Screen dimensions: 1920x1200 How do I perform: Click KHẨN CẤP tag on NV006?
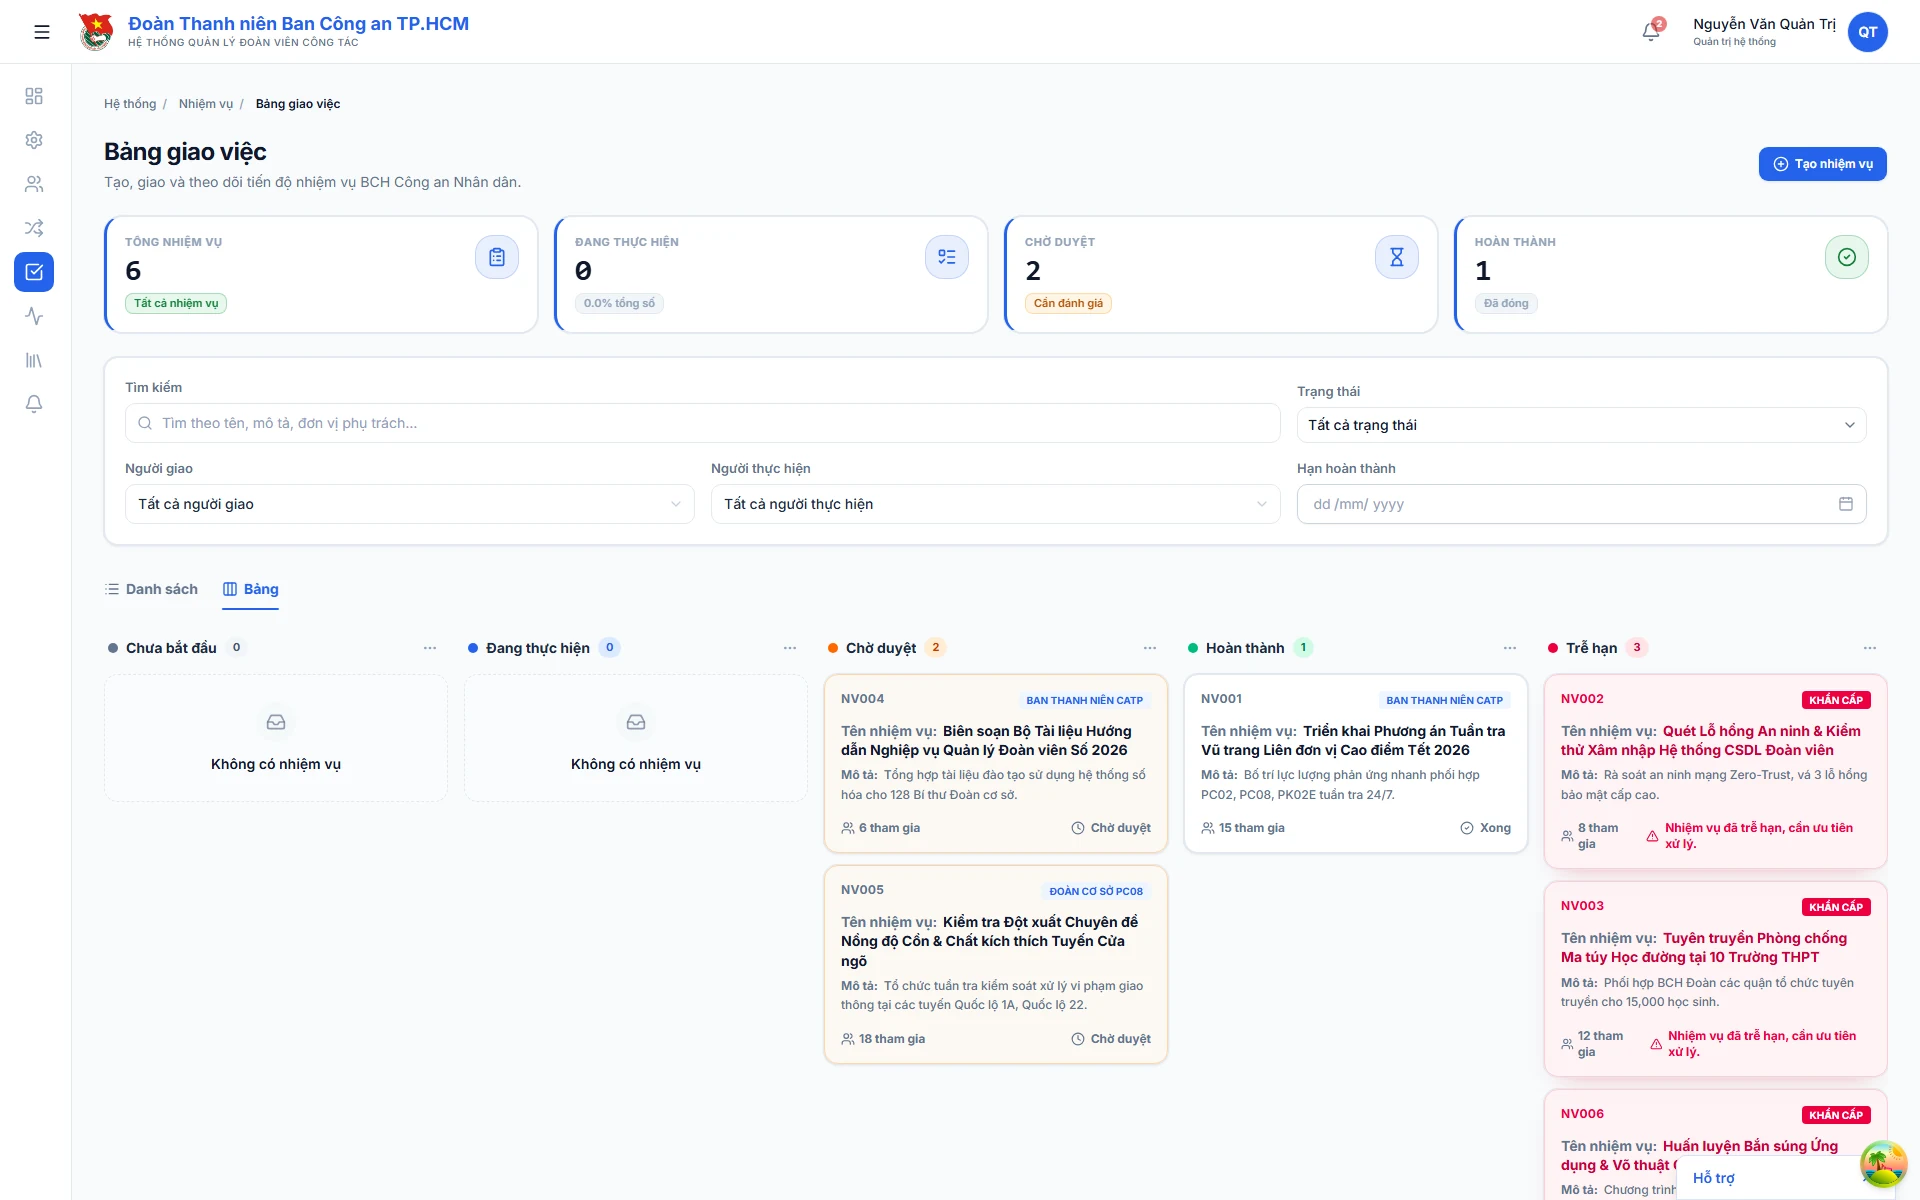click(x=1836, y=1115)
